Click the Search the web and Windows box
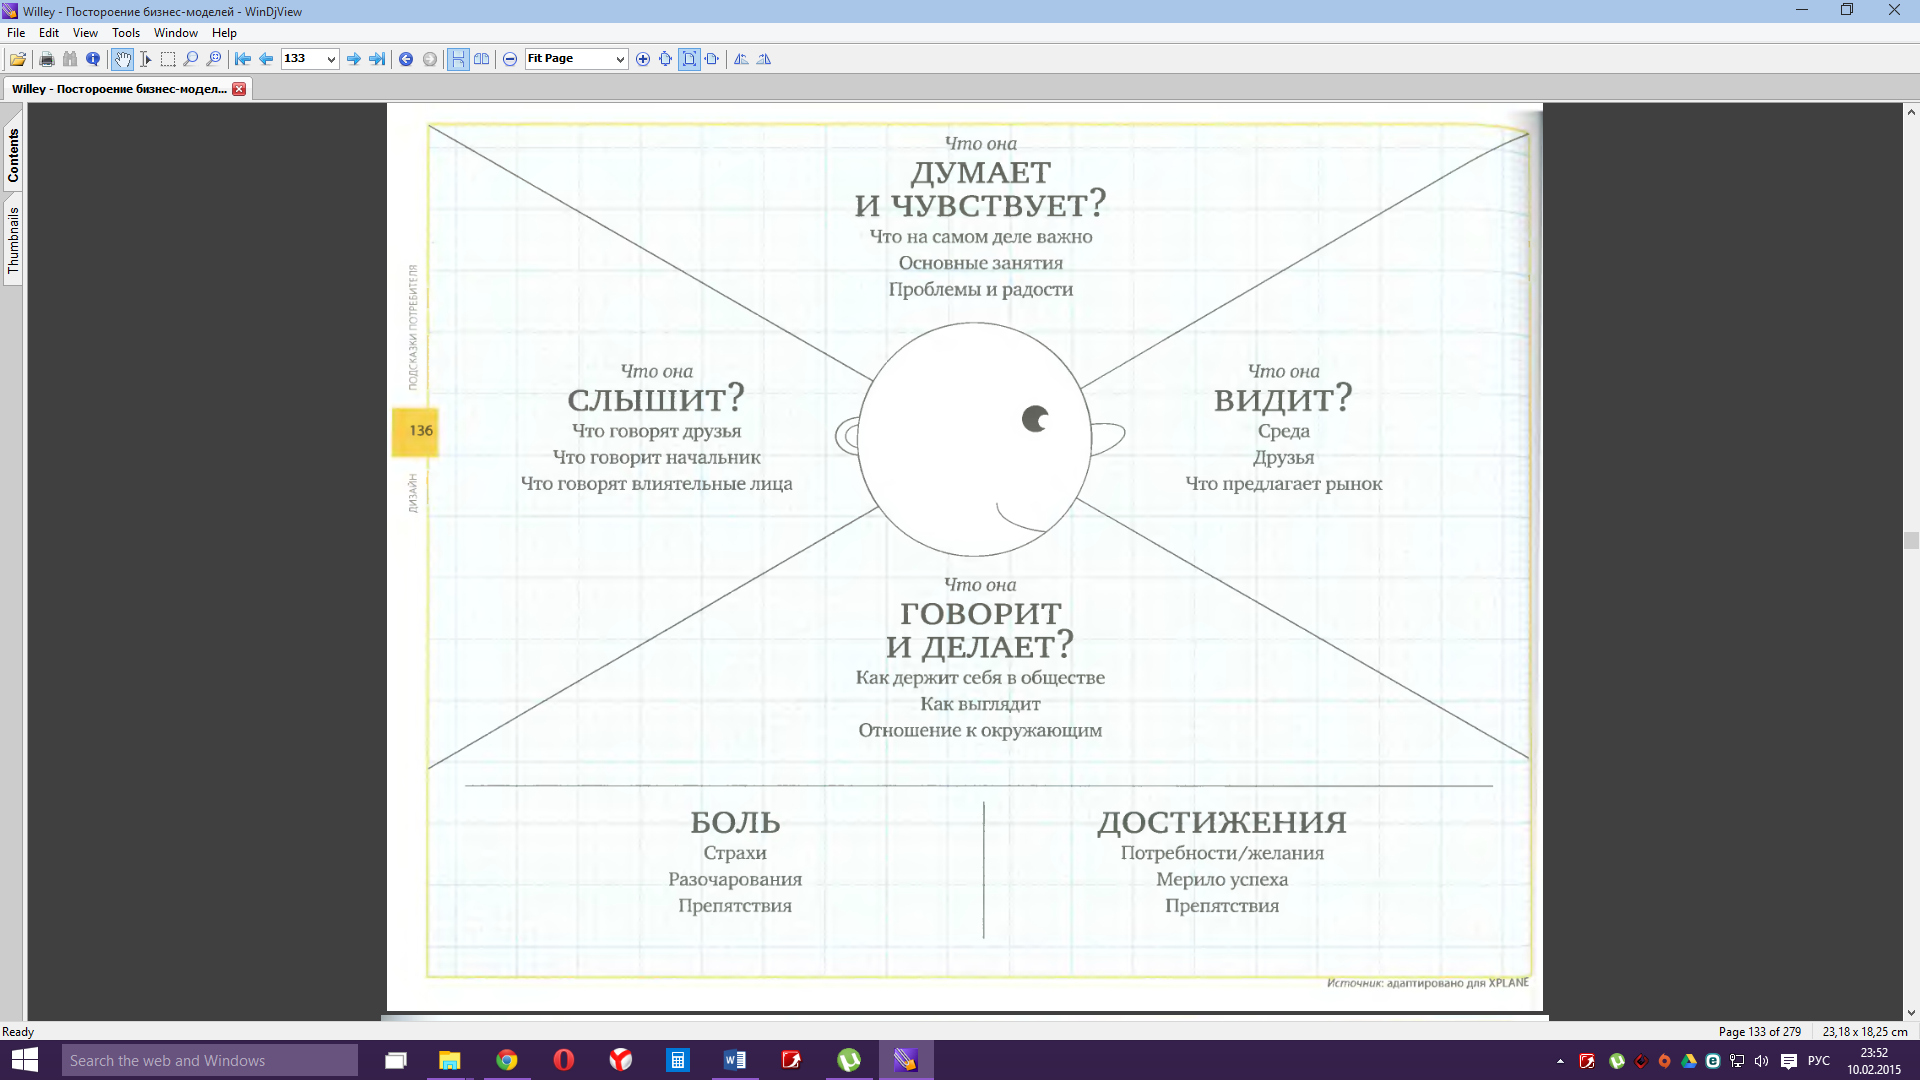Viewport: 1920px width, 1080px height. (x=209, y=1060)
